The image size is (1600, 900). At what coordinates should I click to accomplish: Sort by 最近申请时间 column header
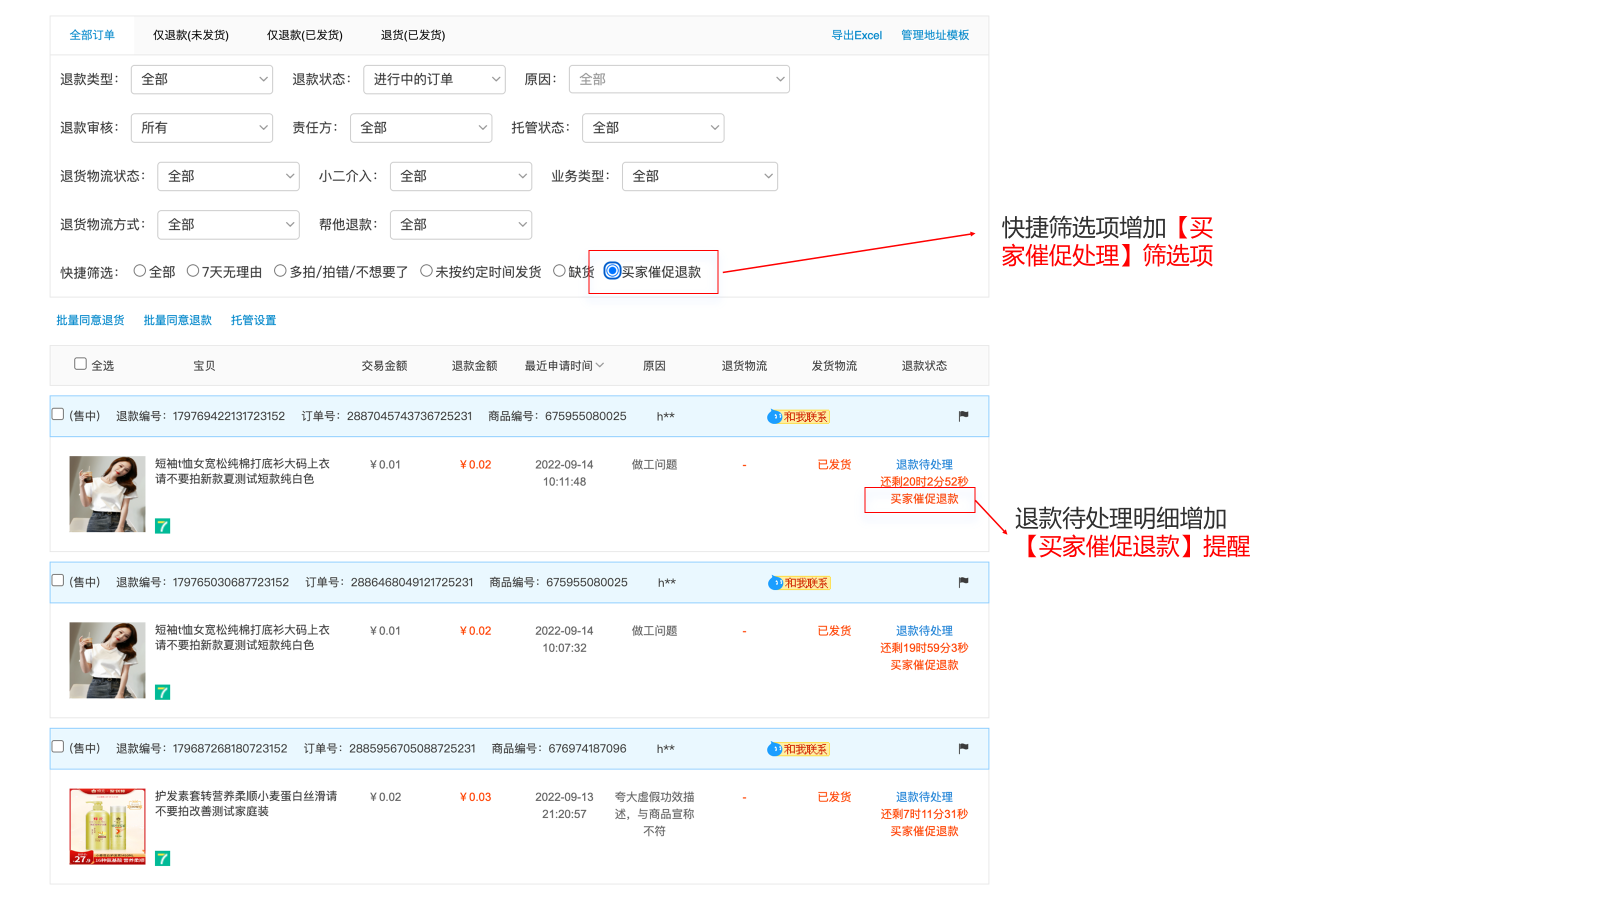click(564, 366)
